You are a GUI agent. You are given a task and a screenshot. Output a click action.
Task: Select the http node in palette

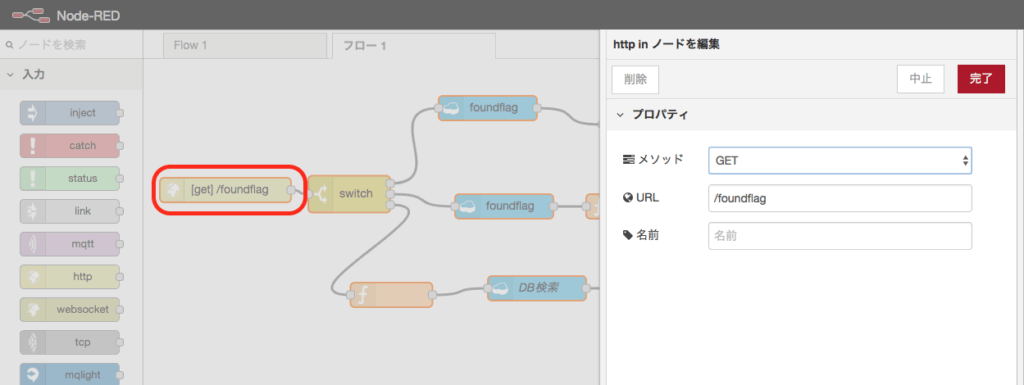(70, 277)
